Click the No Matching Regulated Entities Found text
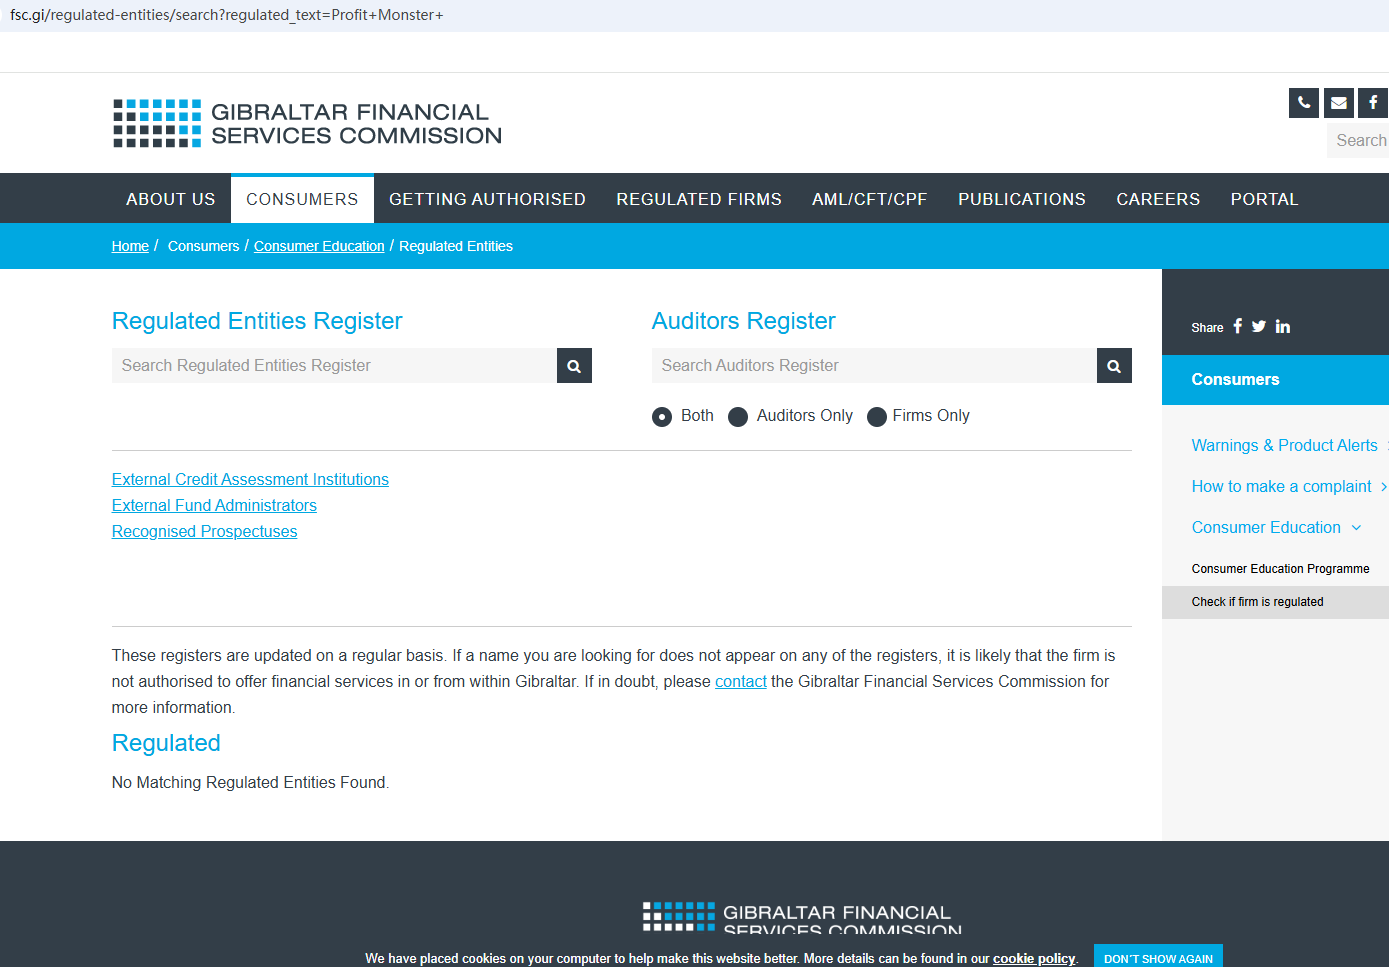The image size is (1389, 967). tap(250, 783)
